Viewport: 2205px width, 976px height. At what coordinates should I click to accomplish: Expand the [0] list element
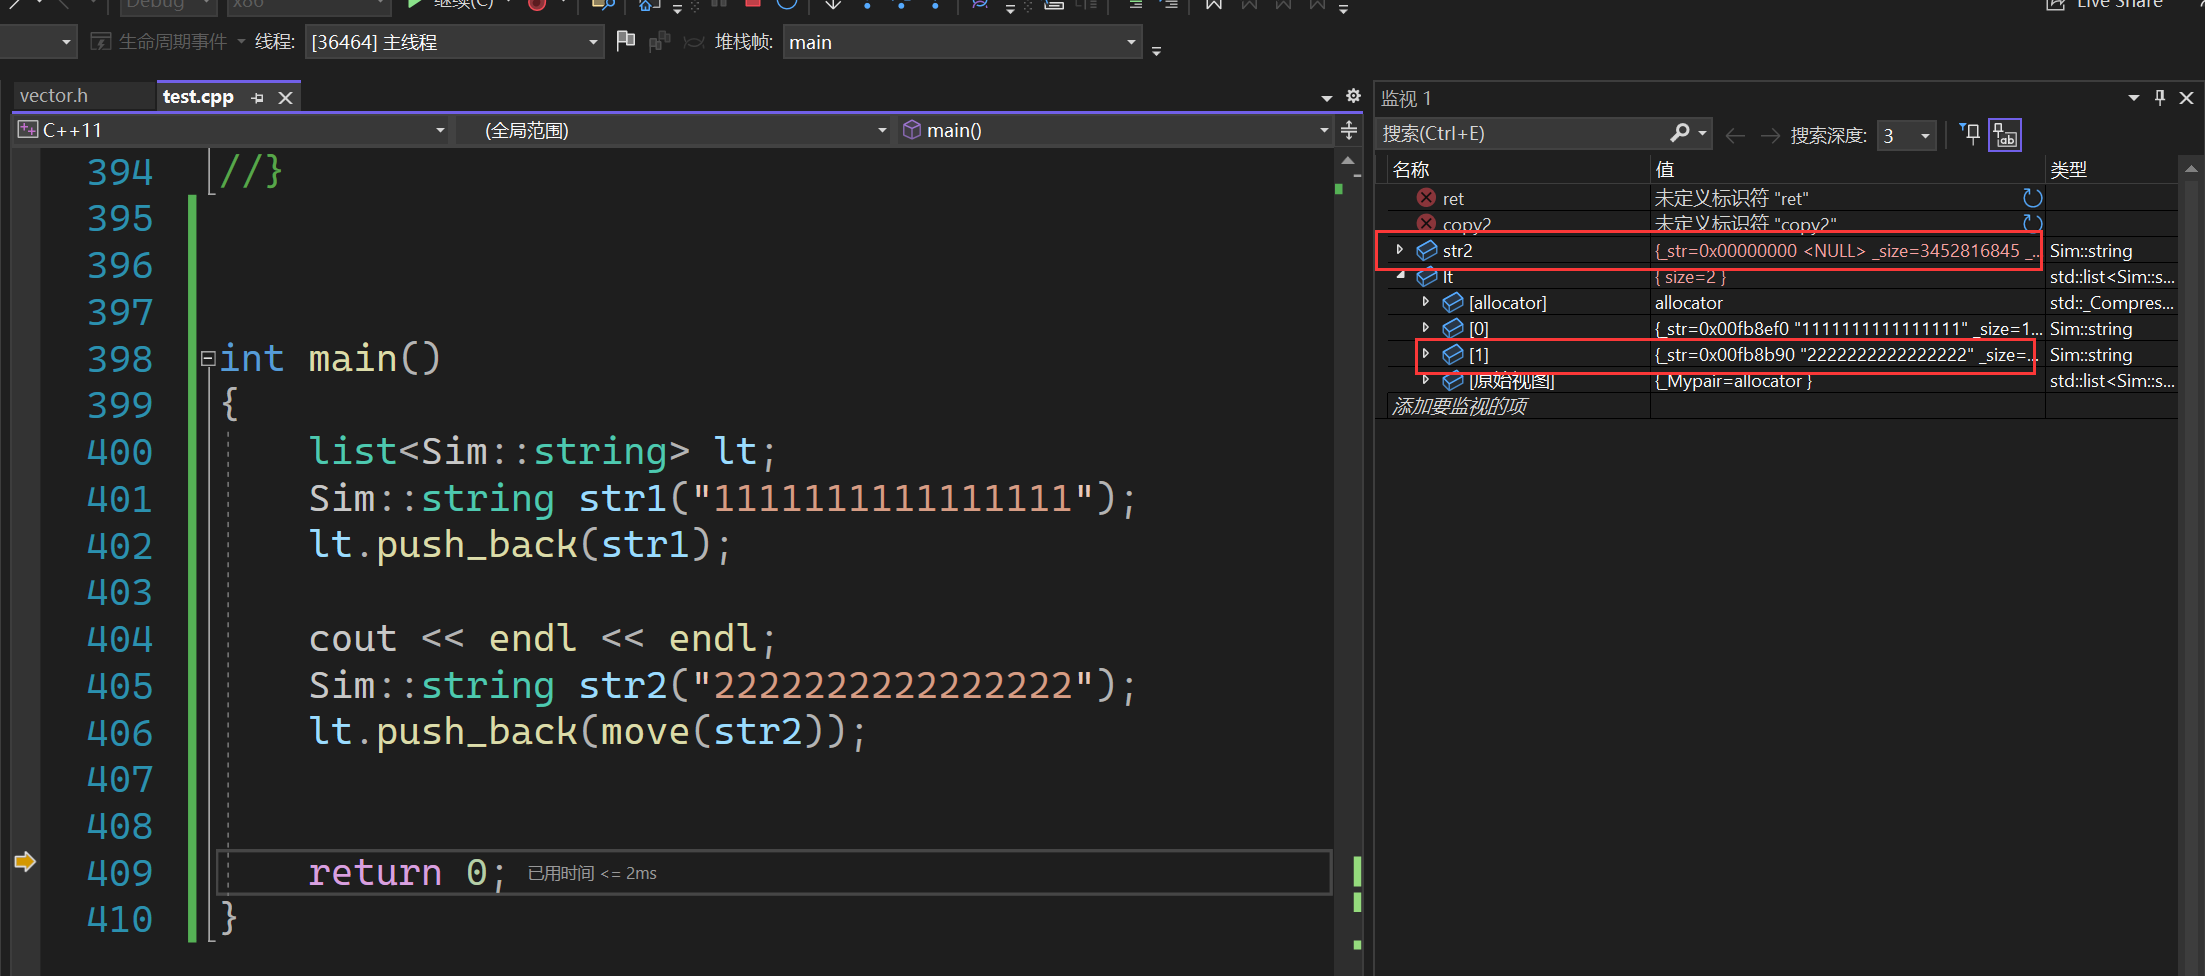1426,327
